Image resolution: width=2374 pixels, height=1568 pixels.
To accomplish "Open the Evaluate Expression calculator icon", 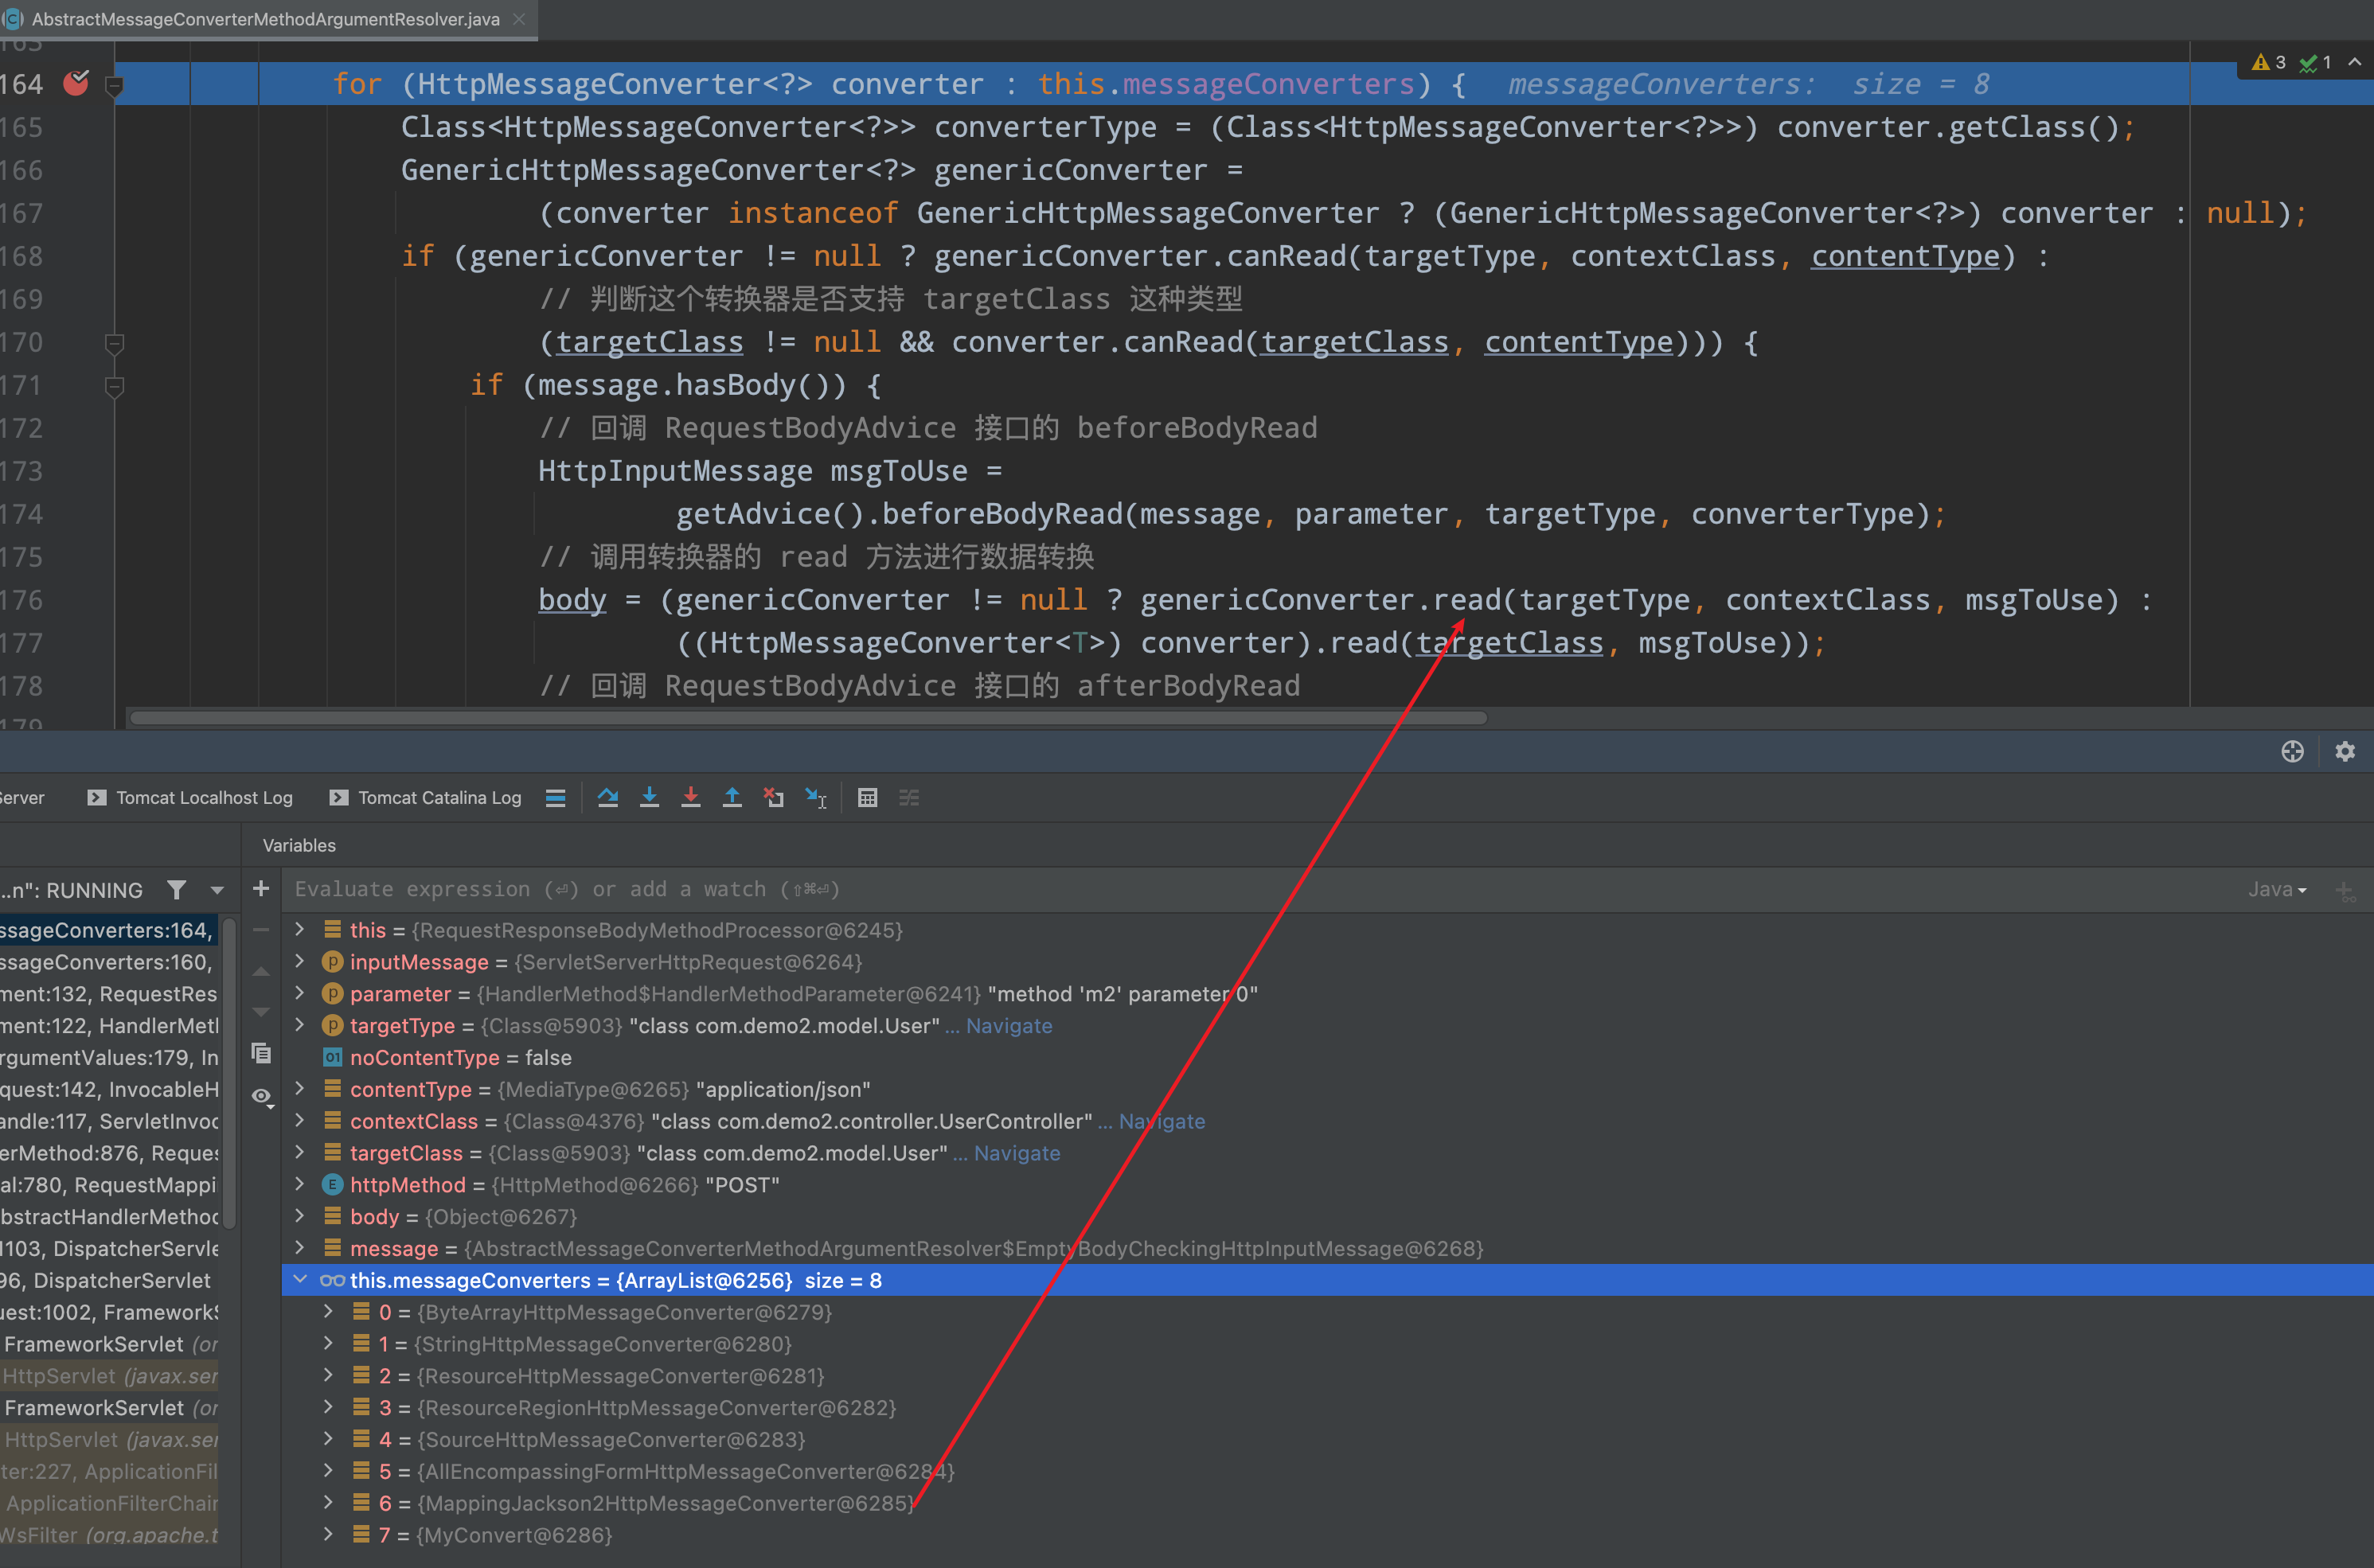I will coord(867,797).
